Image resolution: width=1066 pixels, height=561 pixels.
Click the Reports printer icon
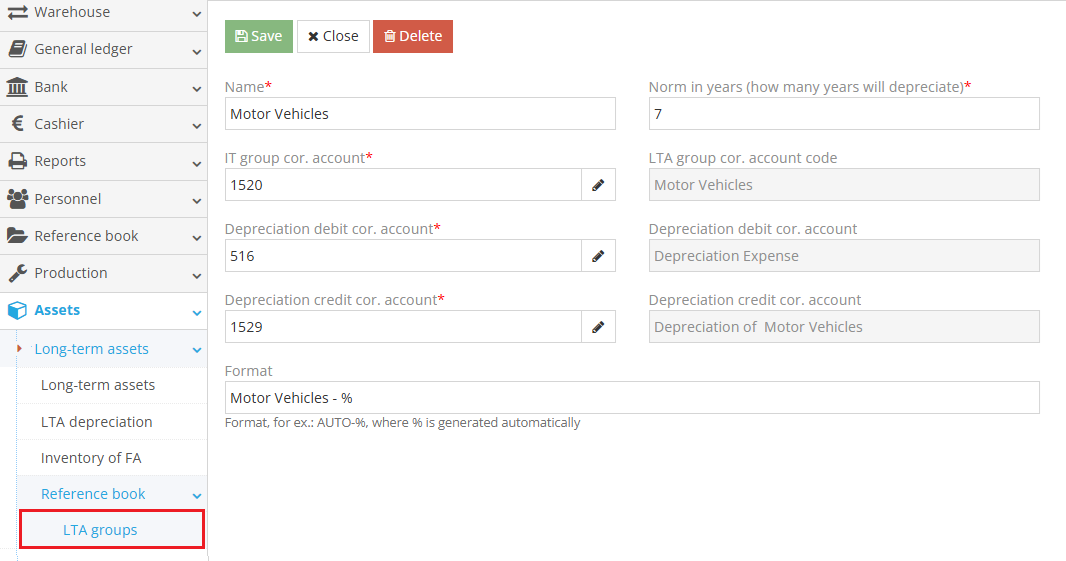click(17, 161)
